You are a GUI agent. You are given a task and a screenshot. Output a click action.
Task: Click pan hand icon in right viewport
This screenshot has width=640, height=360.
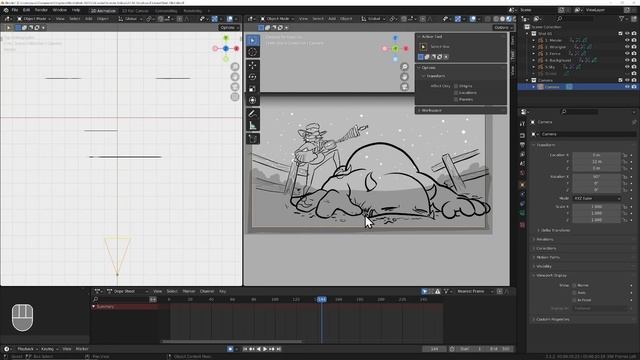click(404, 77)
